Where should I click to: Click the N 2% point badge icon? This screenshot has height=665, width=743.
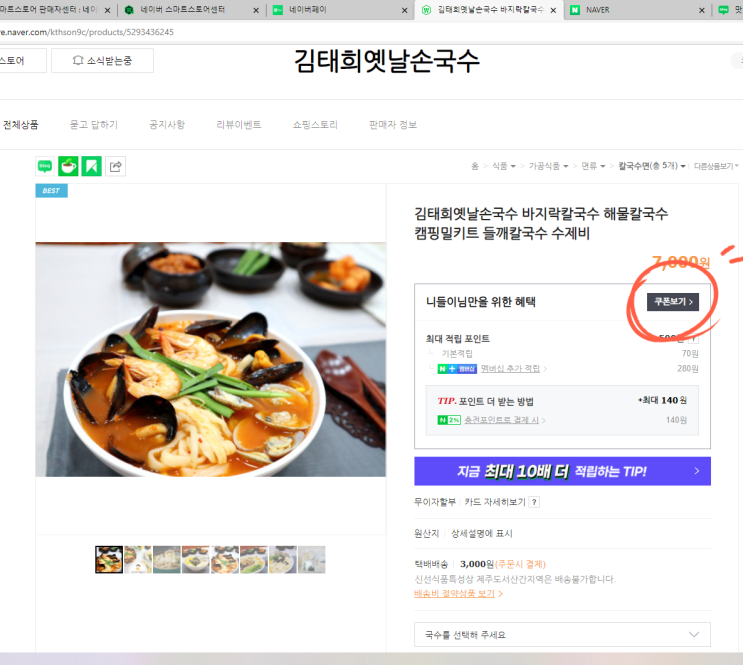click(449, 420)
